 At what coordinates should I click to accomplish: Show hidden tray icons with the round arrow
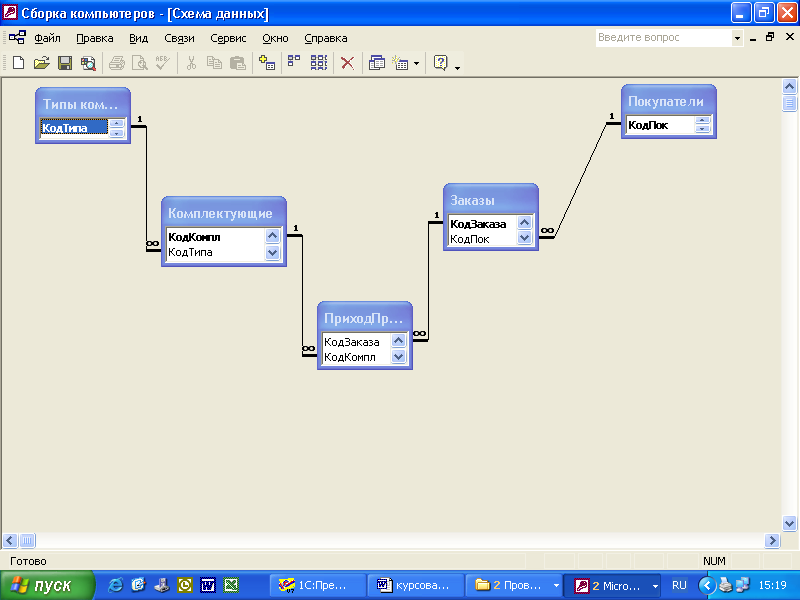tap(707, 585)
